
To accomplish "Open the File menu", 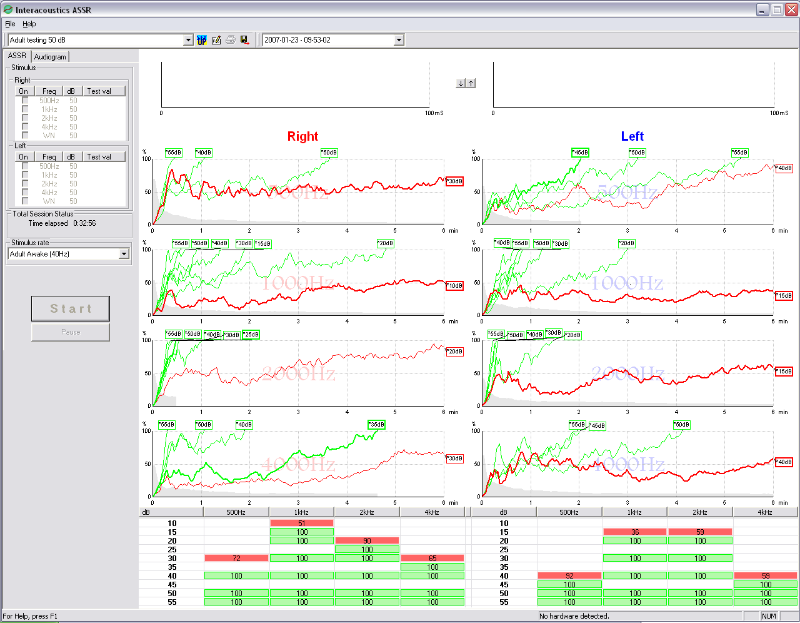I will tap(9, 22).
